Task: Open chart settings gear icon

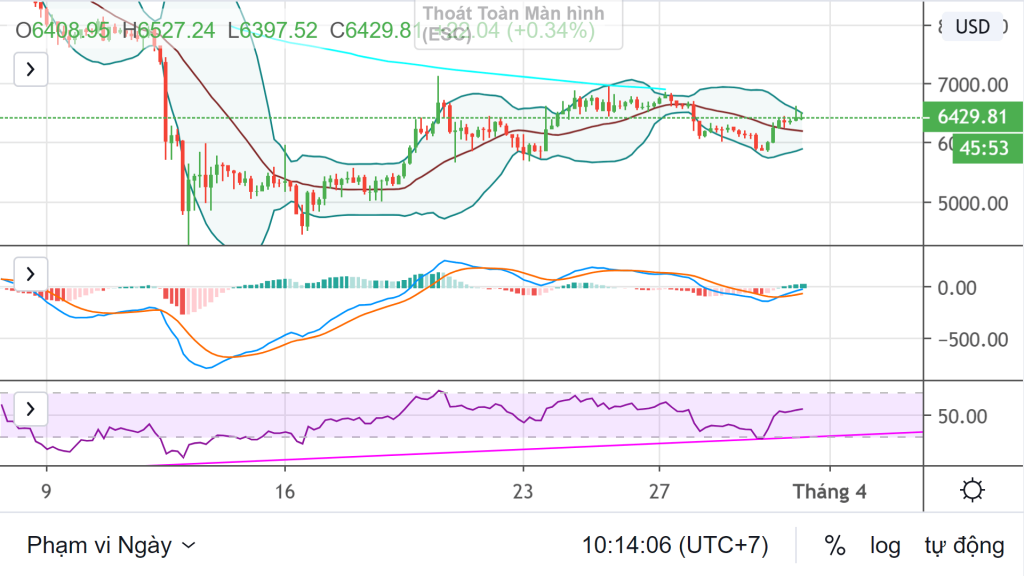Action: point(970,491)
